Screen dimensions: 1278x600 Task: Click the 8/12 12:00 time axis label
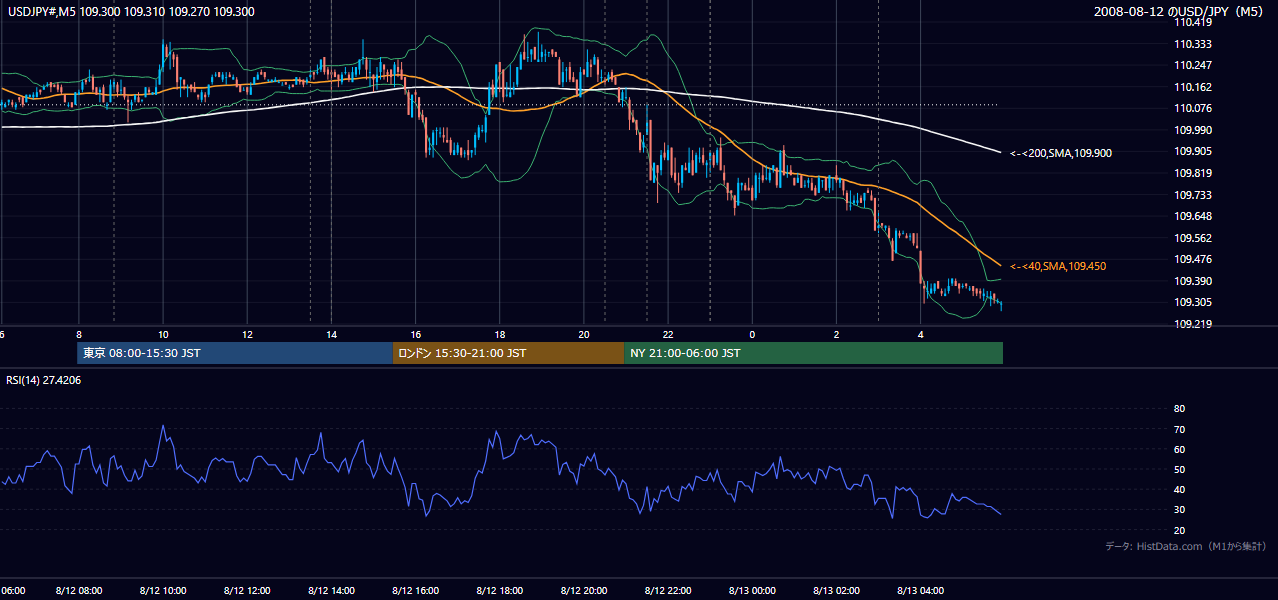coord(247,591)
